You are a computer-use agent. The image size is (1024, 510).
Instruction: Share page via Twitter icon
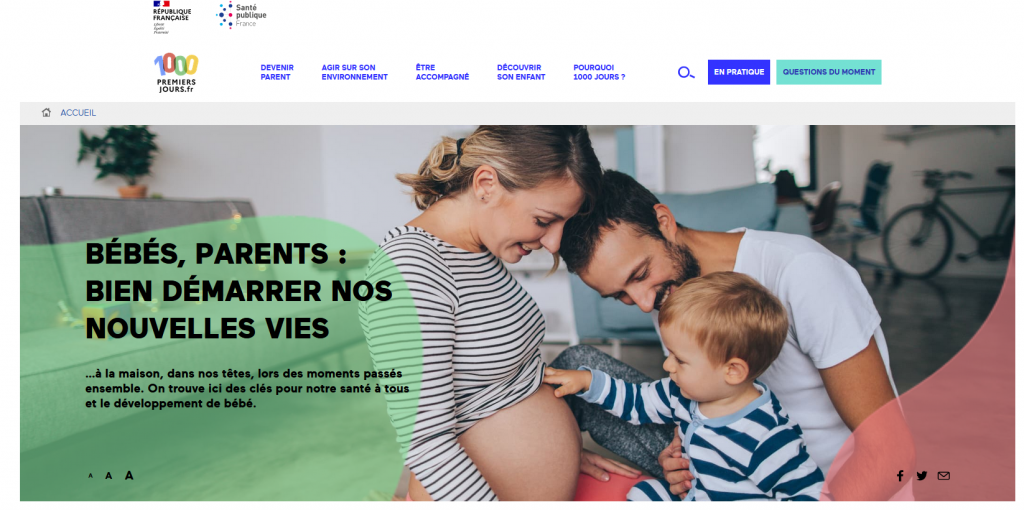pos(921,475)
